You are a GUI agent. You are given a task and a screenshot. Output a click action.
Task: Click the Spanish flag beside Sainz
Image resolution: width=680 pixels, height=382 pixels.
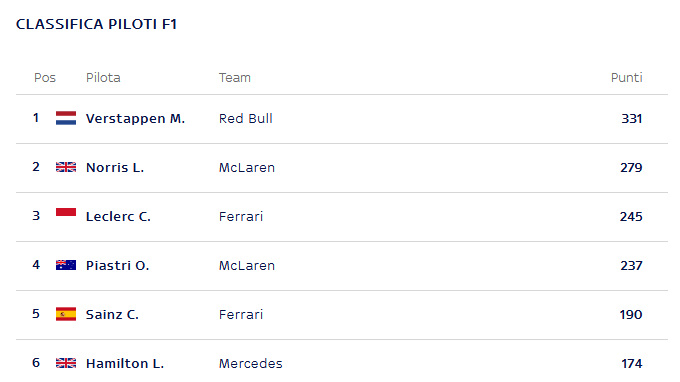click(66, 314)
